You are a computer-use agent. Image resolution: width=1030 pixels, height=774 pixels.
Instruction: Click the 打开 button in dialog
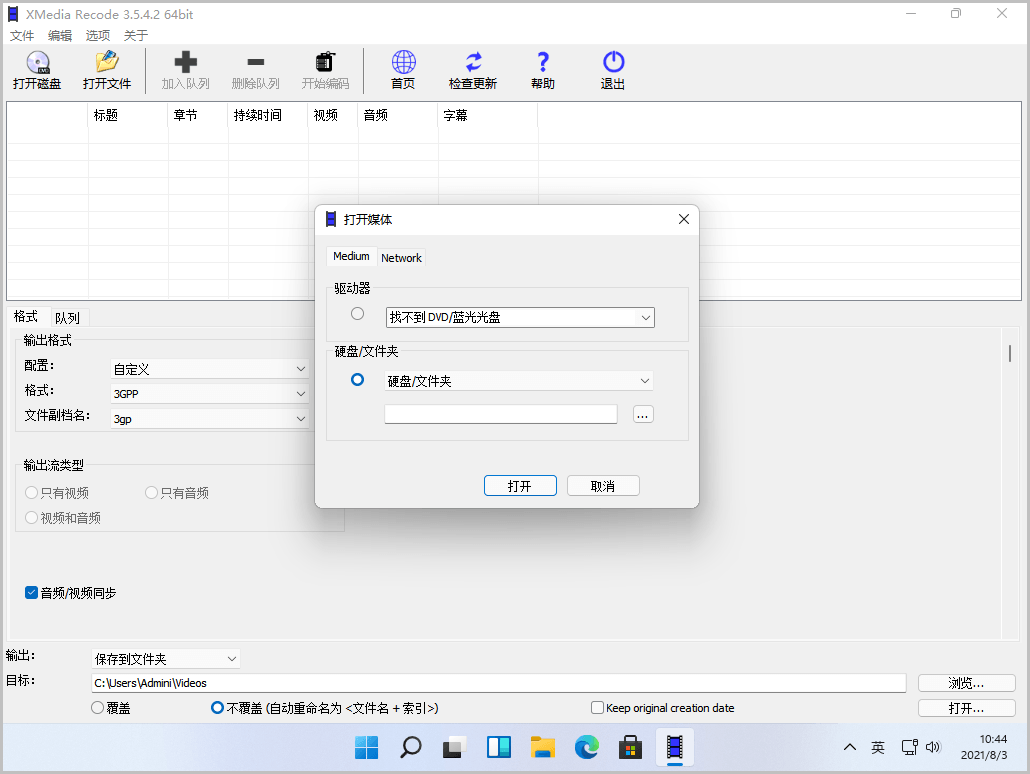pyautogui.click(x=520, y=486)
